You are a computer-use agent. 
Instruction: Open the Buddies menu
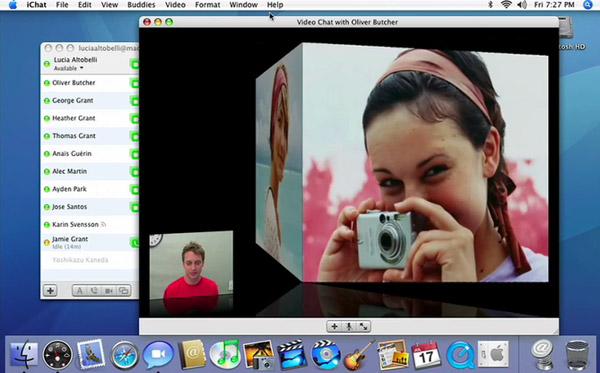tap(141, 5)
